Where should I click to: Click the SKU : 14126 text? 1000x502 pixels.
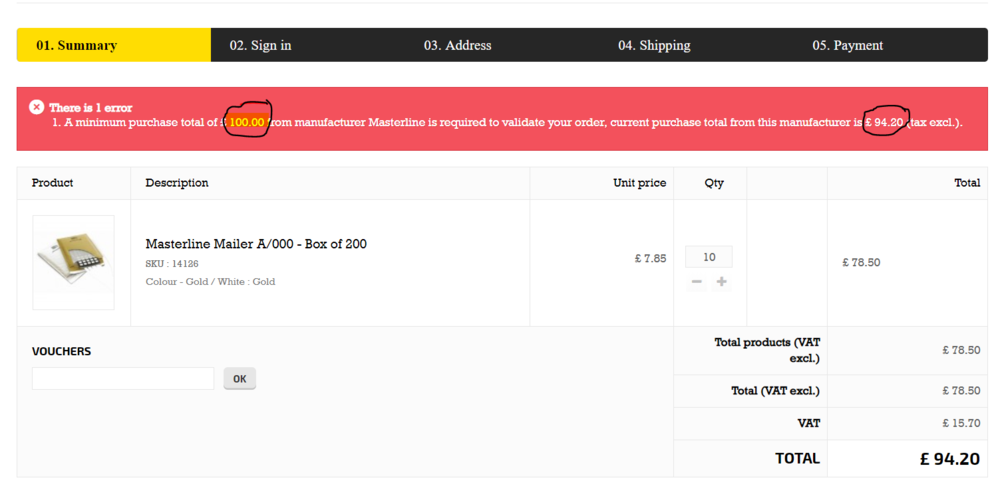click(172, 264)
